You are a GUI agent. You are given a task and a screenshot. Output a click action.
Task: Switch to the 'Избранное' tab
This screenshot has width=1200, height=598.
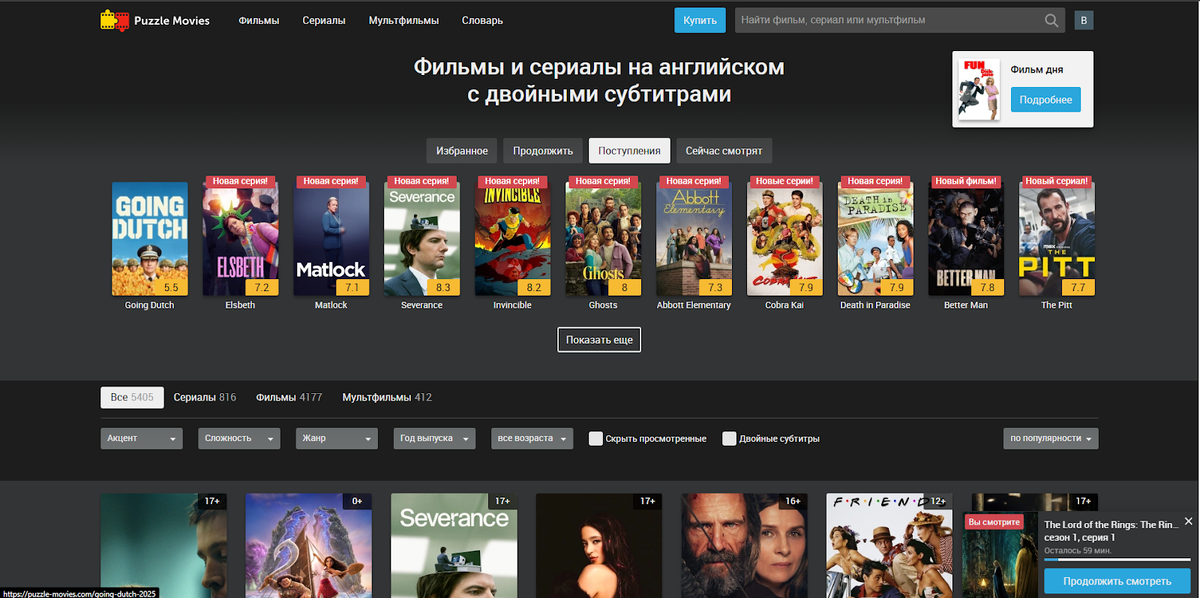tap(462, 151)
